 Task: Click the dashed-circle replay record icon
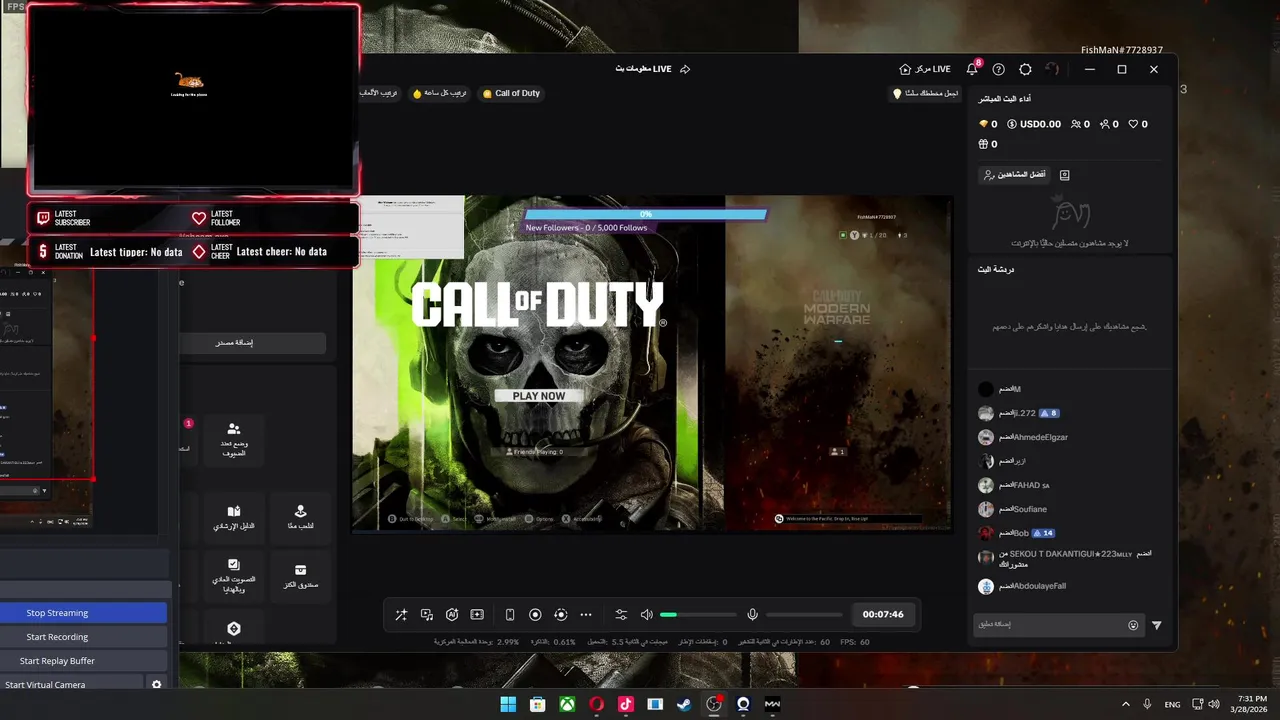(x=560, y=615)
